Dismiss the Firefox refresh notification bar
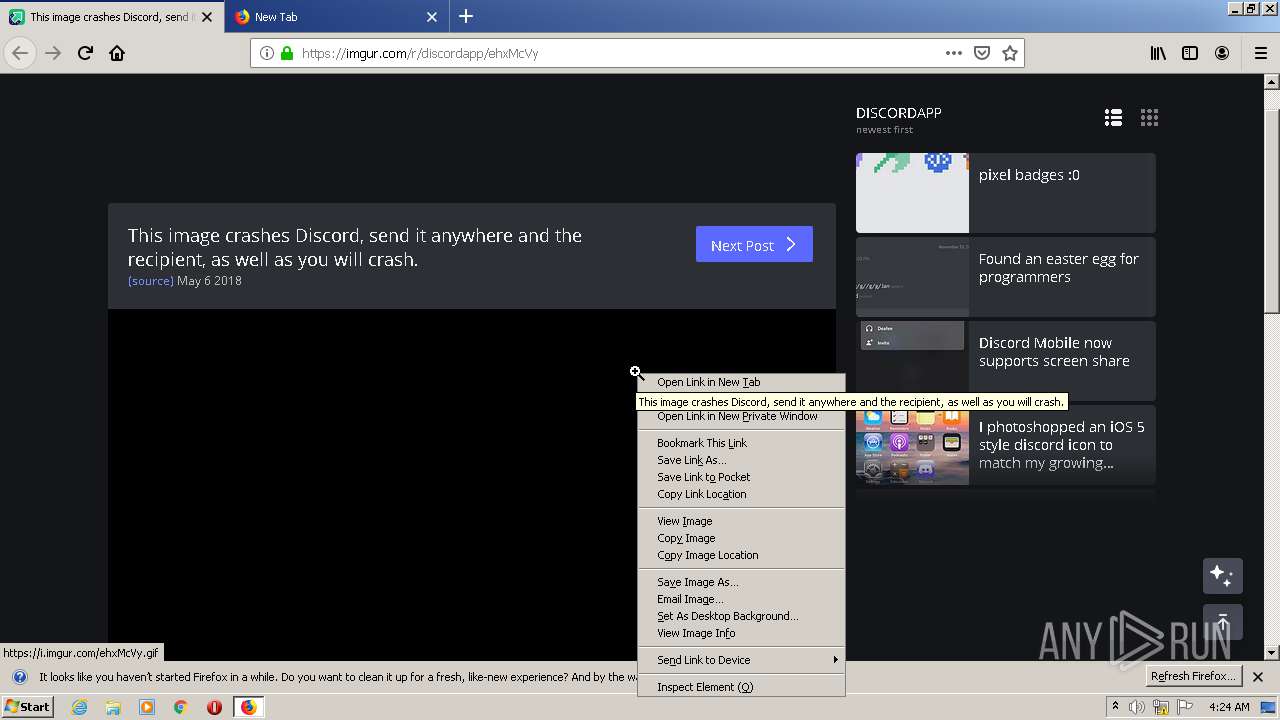 point(1258,677)
